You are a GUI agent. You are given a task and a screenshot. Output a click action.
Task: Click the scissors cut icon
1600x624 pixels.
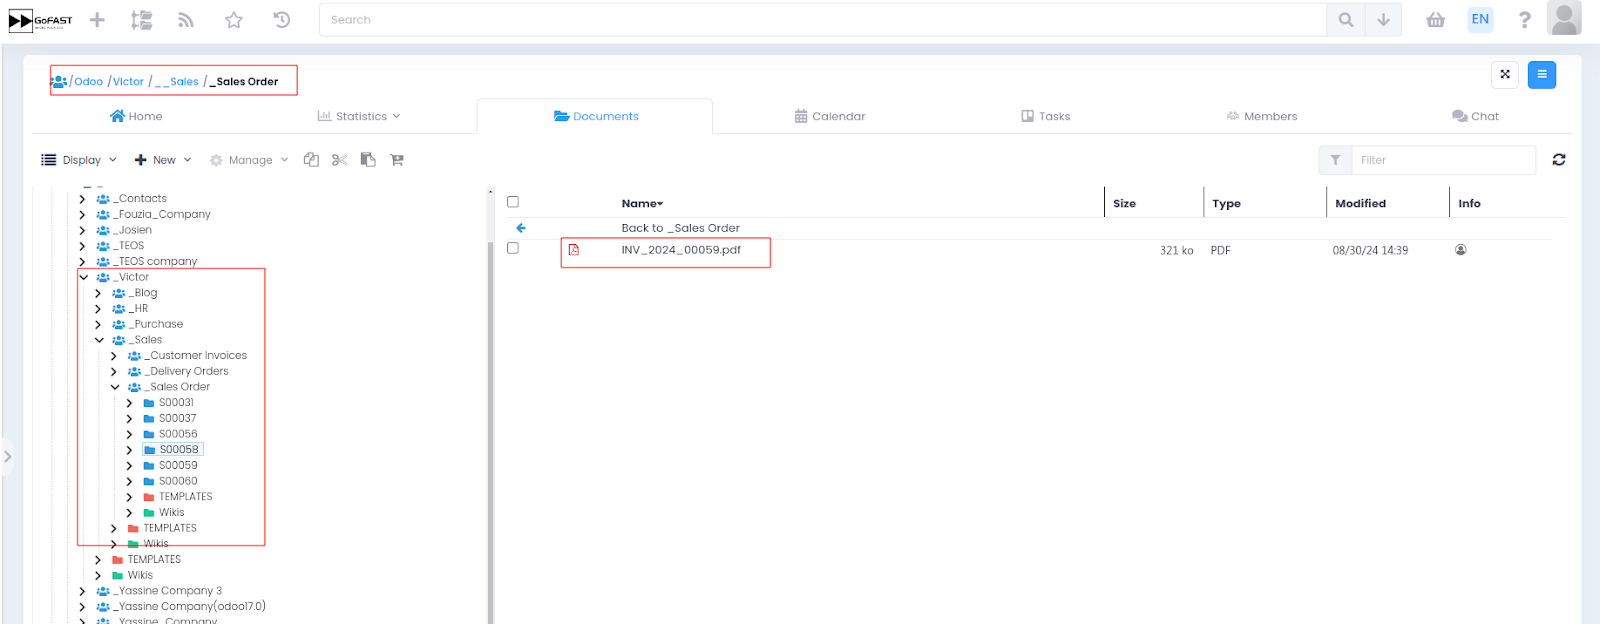[340, 160]
